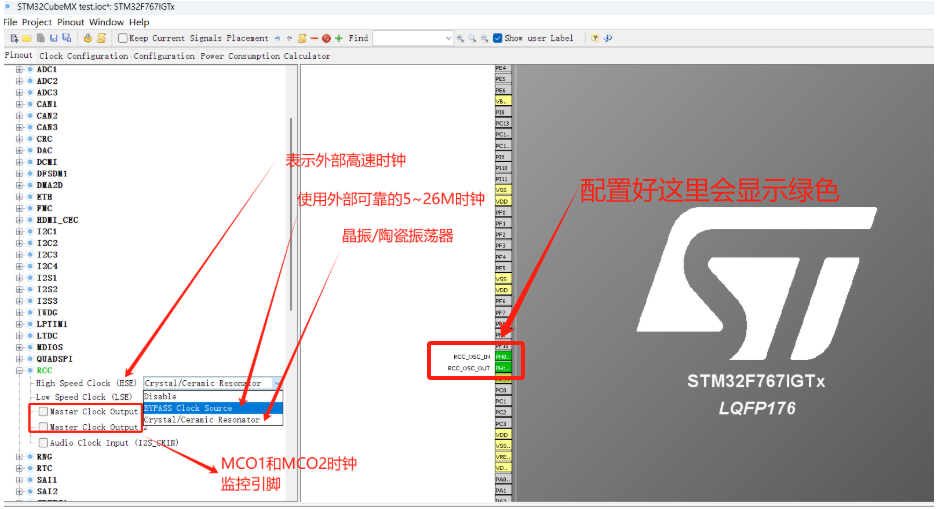Click the red round toolbar icon
The height and width of the screenshot is (509, 937).
point(326,38)
